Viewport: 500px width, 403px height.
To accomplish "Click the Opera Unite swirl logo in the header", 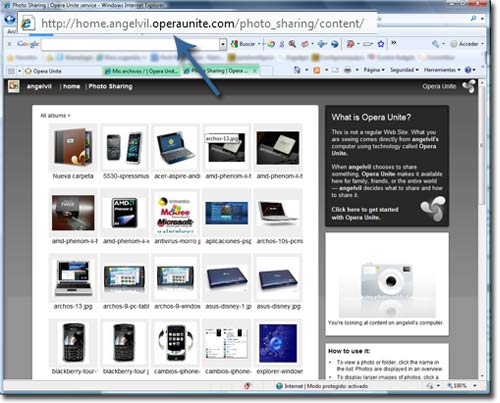I will click(x=469, y=86).
